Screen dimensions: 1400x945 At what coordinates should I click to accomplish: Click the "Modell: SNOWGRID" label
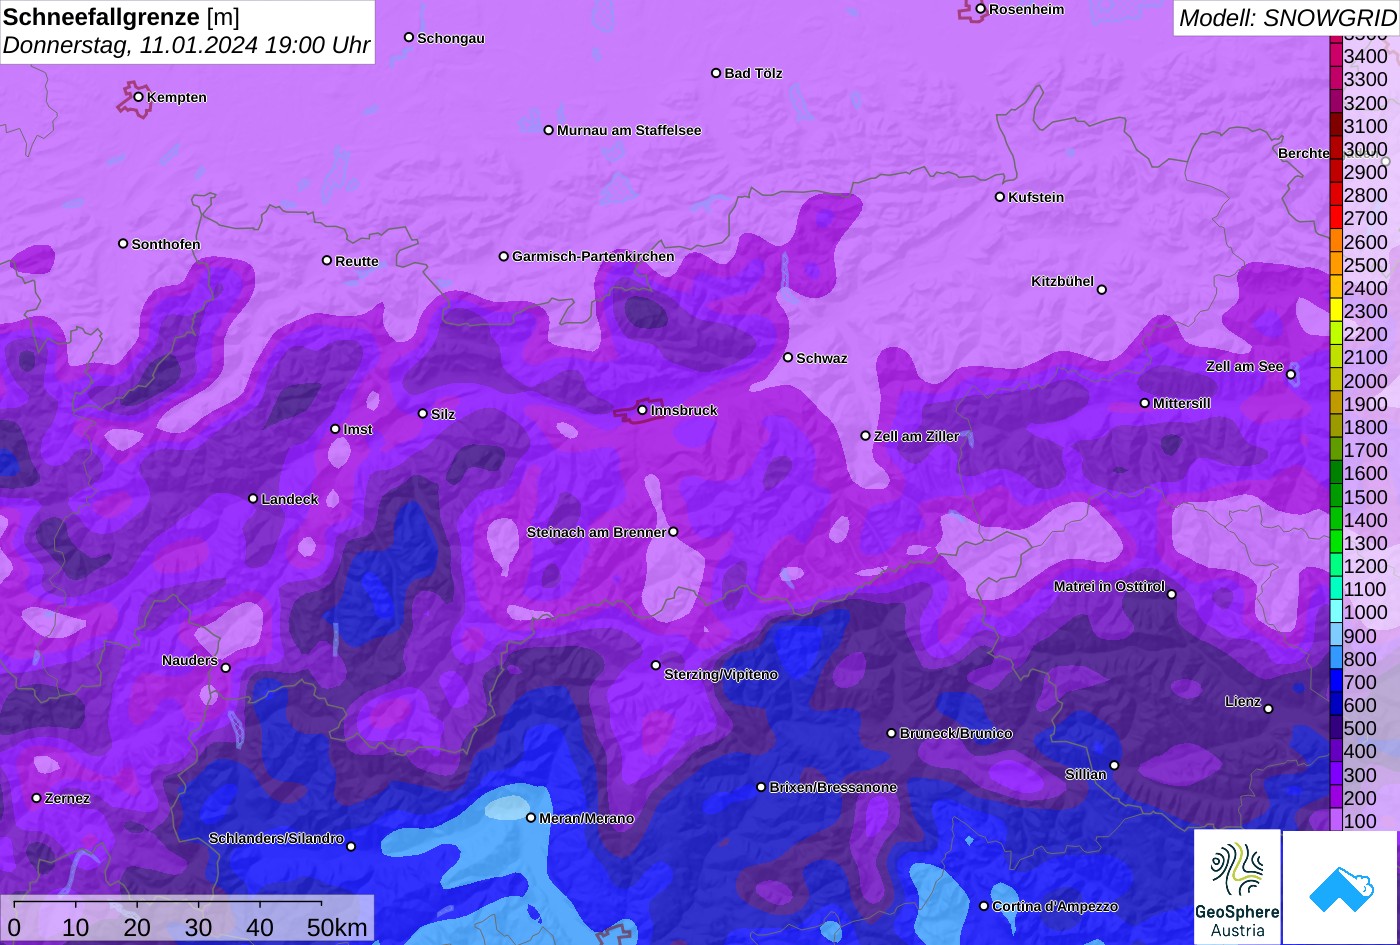click(1287, 17)
